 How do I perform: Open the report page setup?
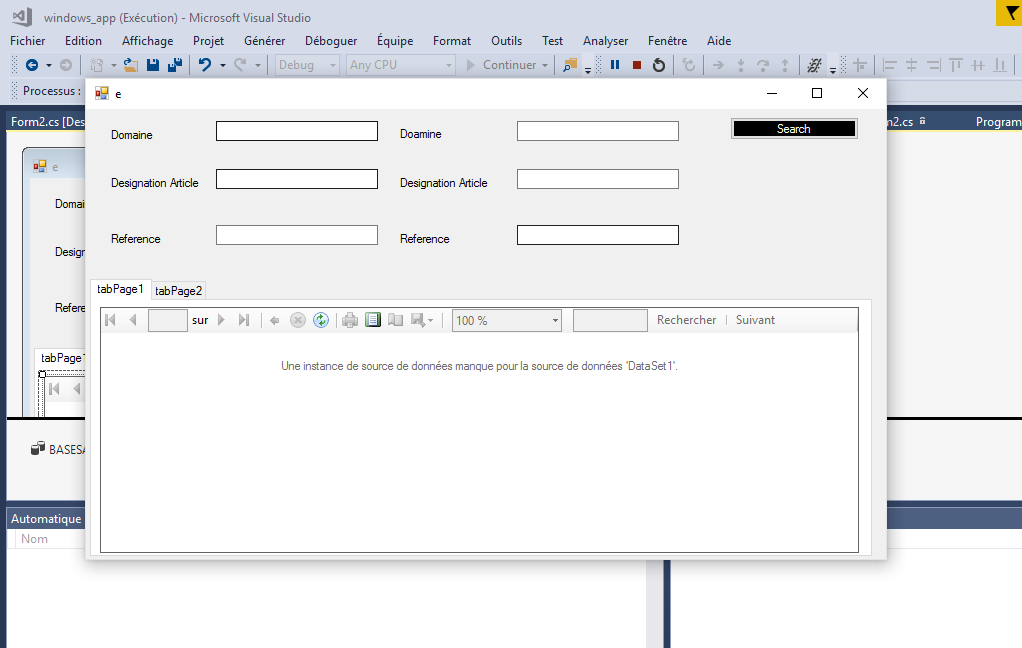click(397, 320)
